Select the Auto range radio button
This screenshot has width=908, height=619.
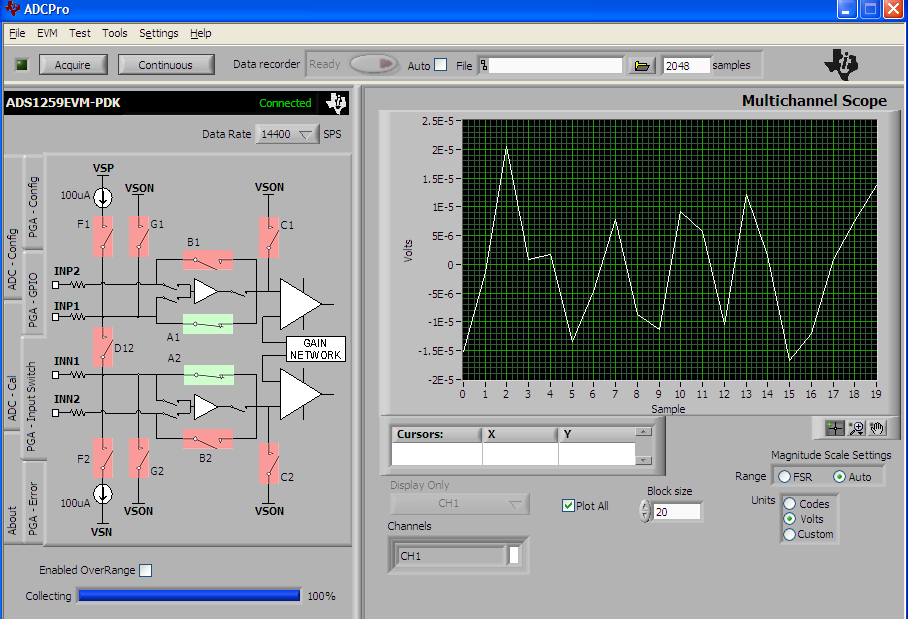tap(839, 477)
